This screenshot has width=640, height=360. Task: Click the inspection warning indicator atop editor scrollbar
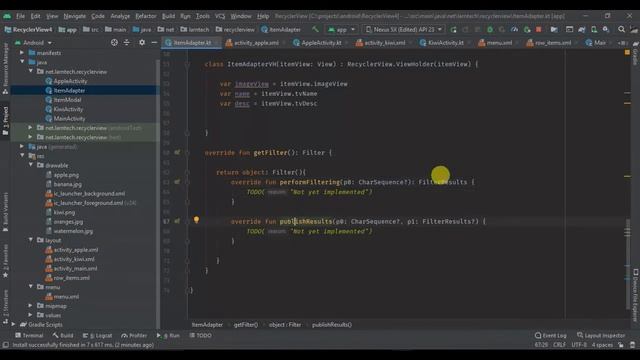[x=627, y=53]
